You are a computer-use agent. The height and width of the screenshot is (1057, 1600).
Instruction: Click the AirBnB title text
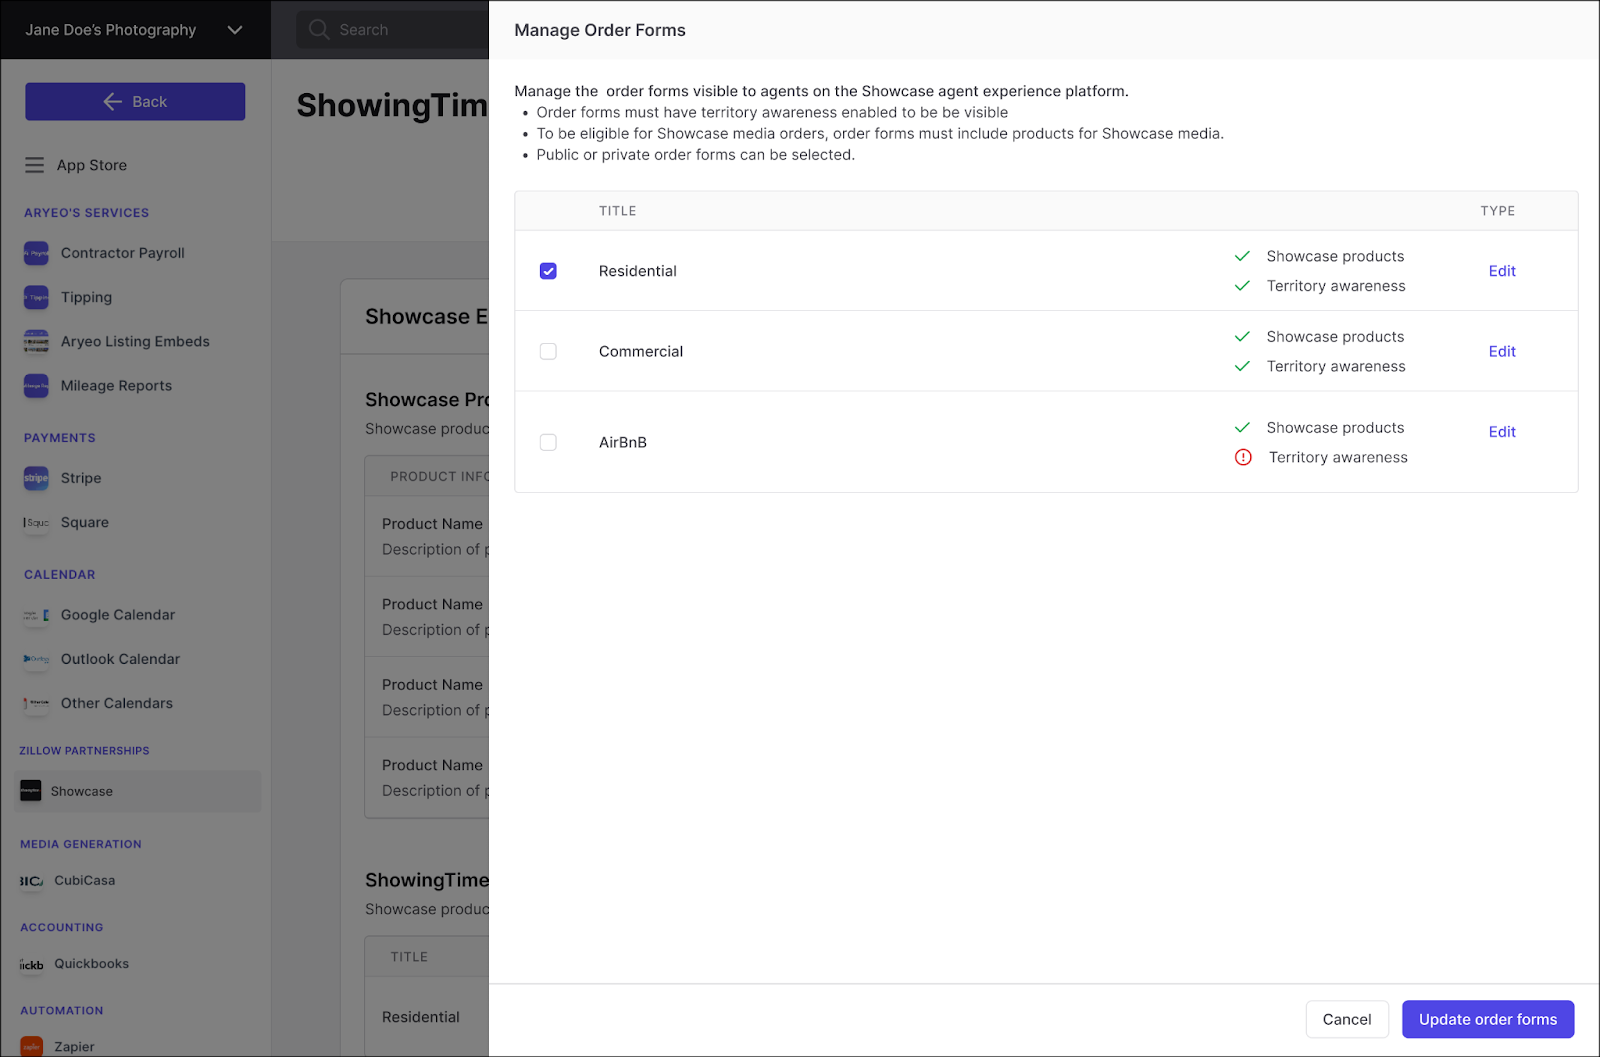point(623,442)
